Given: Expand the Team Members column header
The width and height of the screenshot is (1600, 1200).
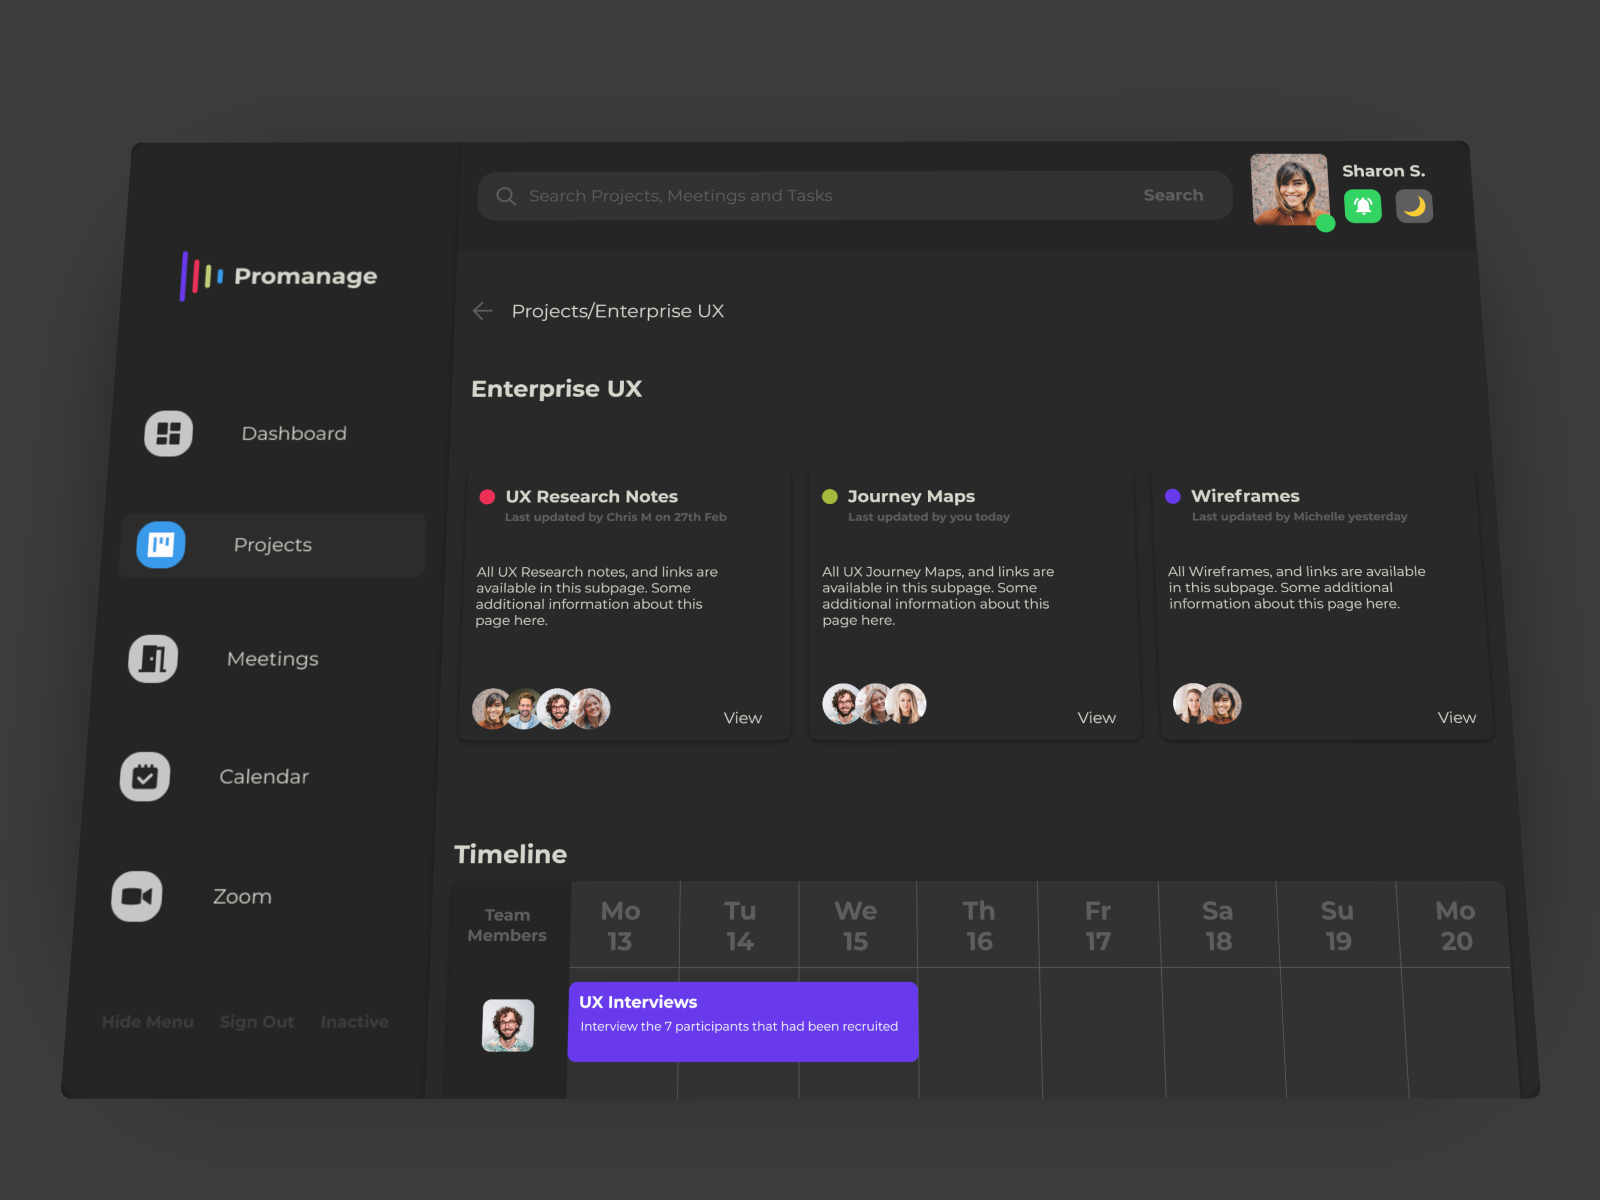Looking at the screenshot, I should coord(507,924).
